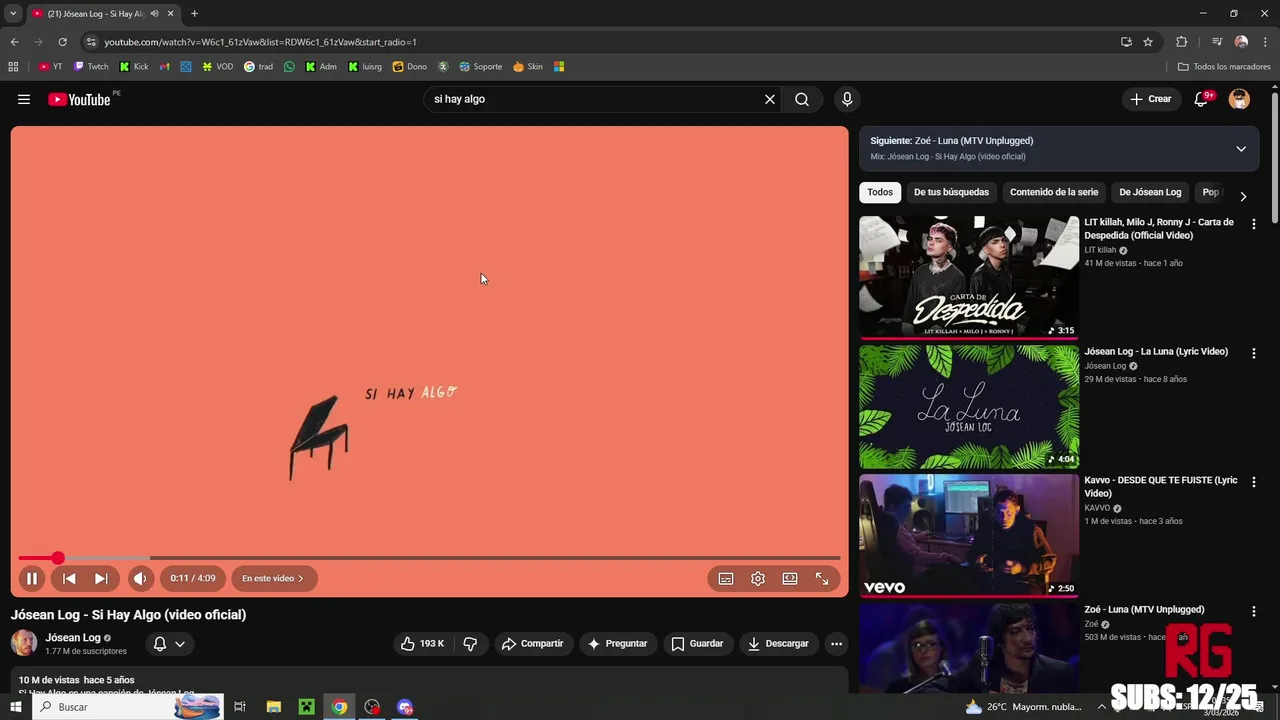Enter full screen mode
Screen dimensions: 1280x720
pos(822,578)
